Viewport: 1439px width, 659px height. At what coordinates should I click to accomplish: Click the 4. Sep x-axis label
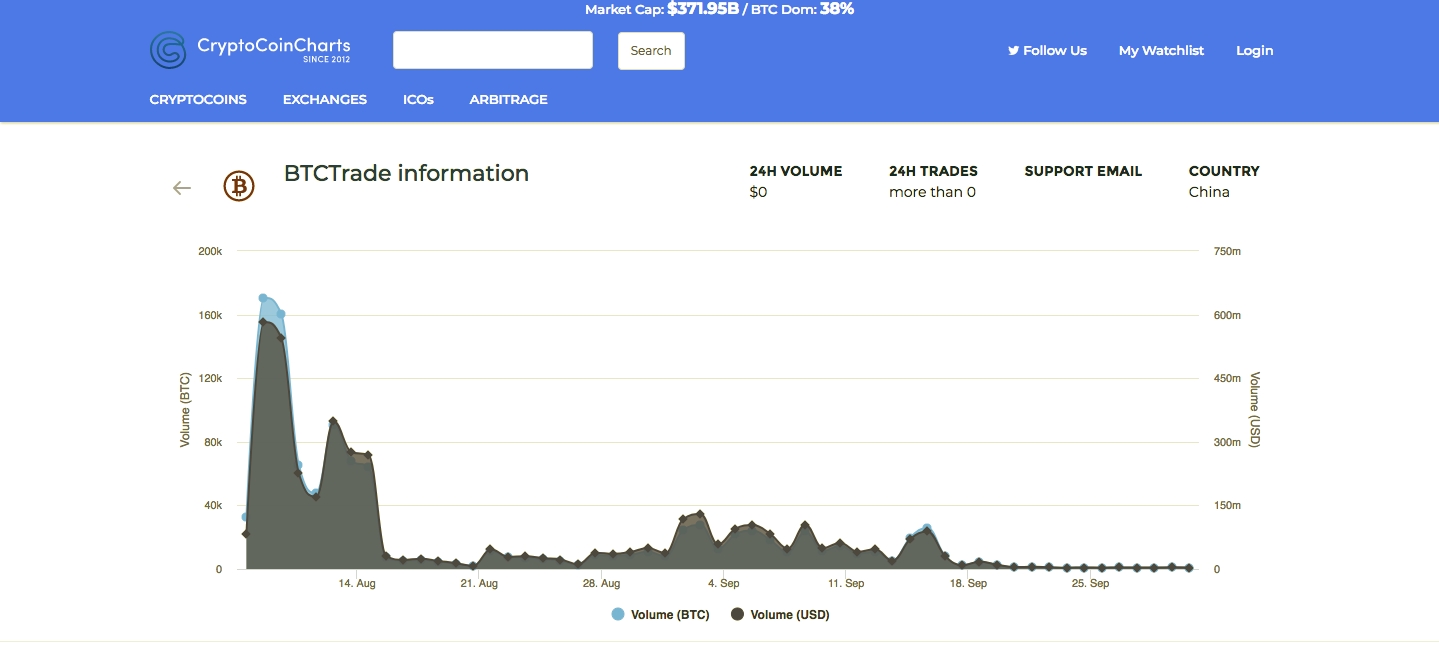[x=723, y=583]
